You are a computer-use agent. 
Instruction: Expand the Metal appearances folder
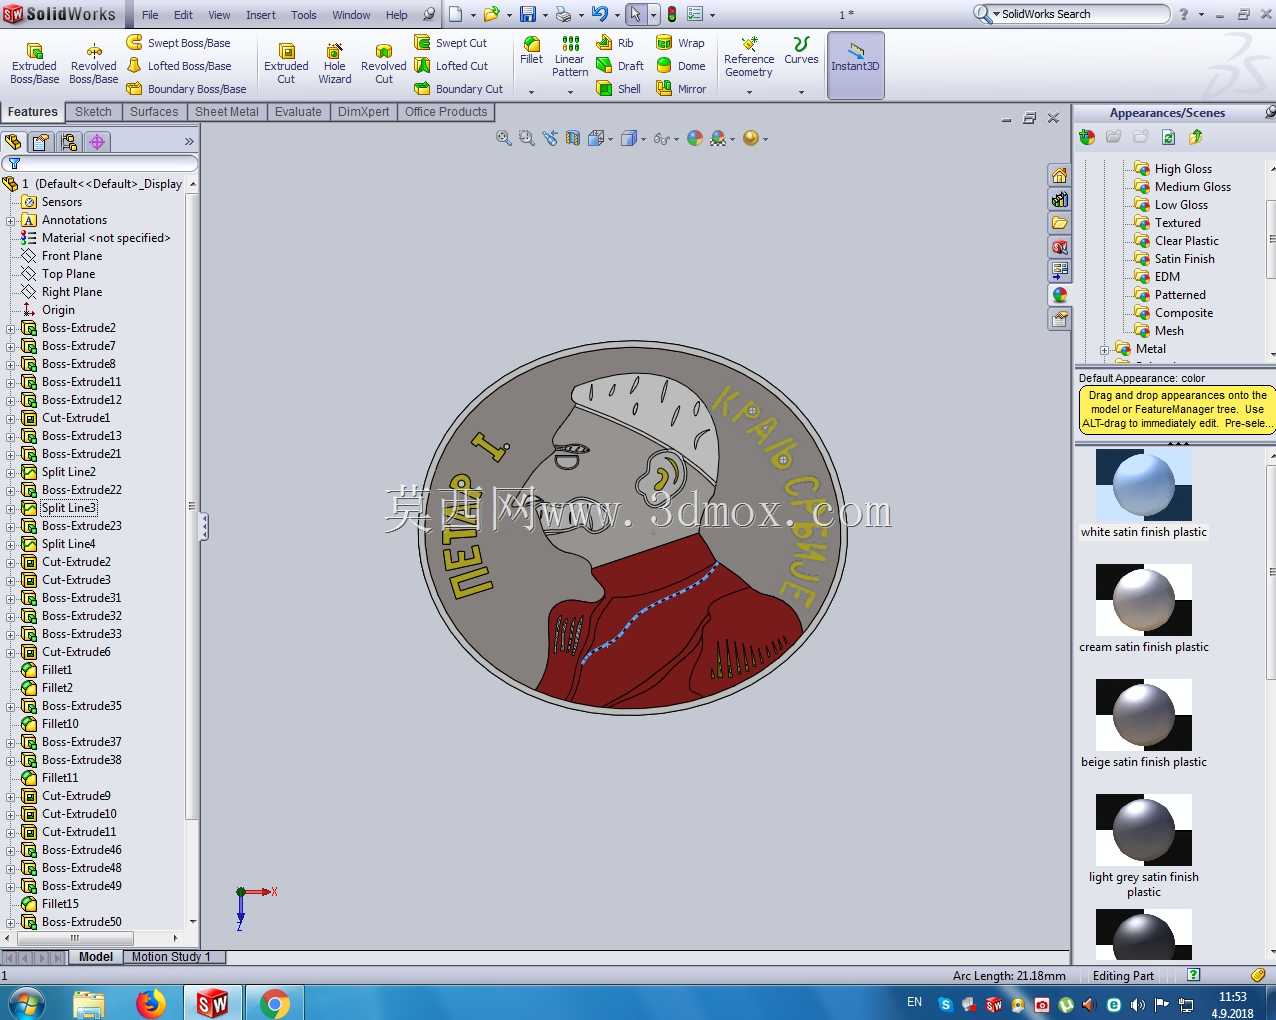[1104, 350]
